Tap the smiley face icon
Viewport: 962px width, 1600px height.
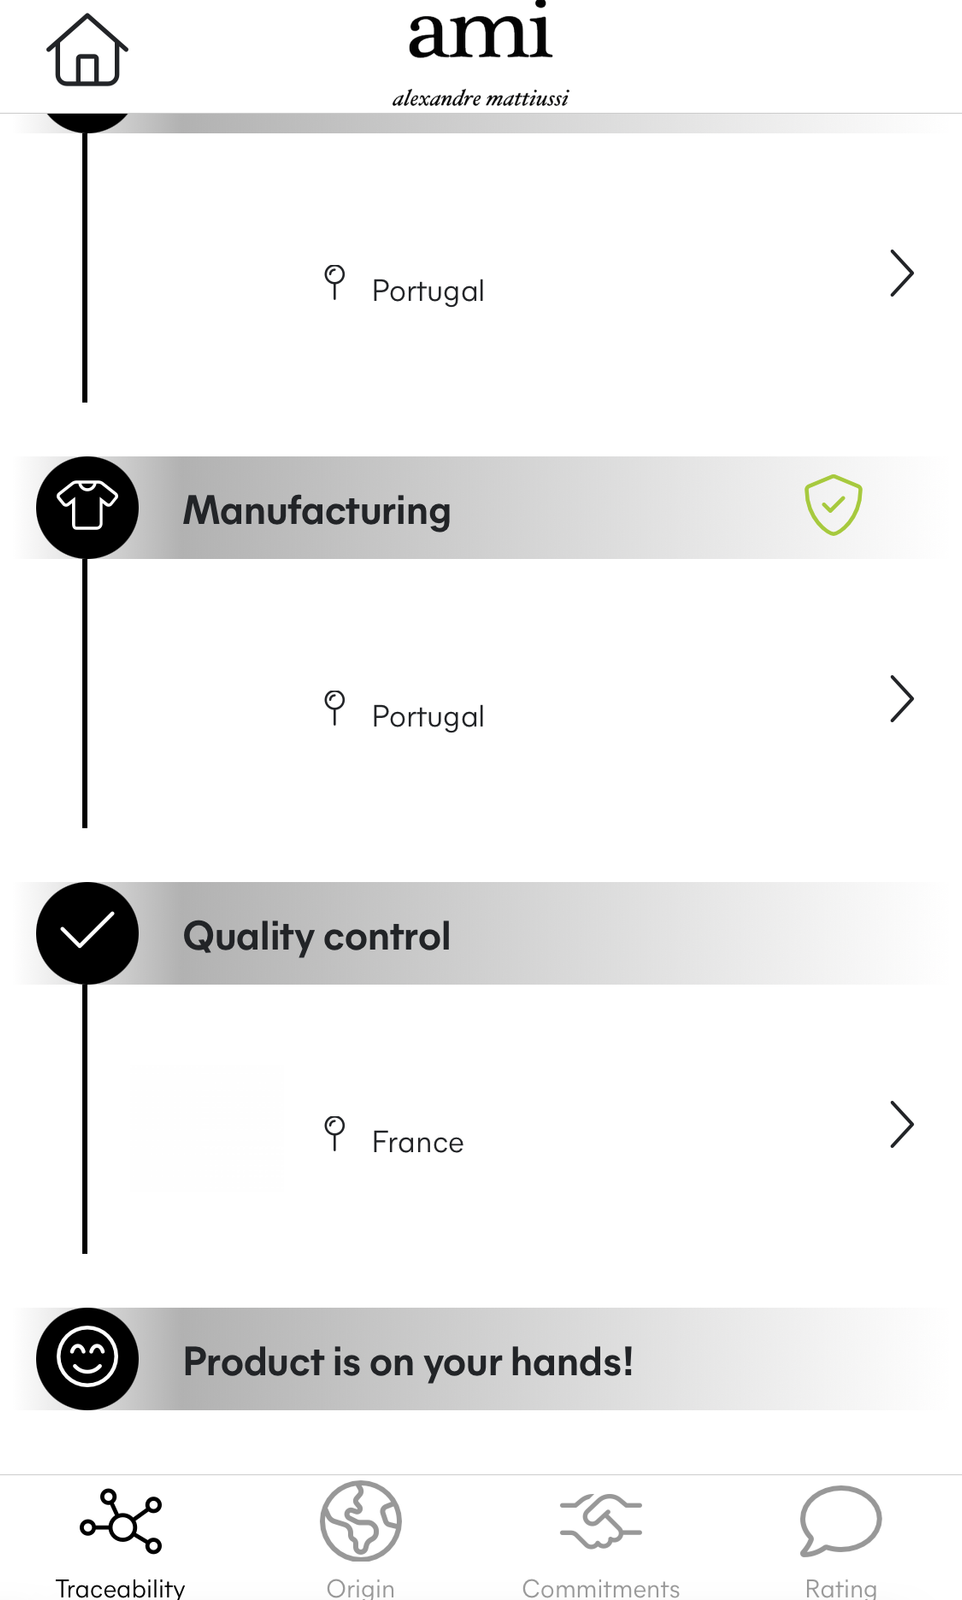click(87, 1358)
